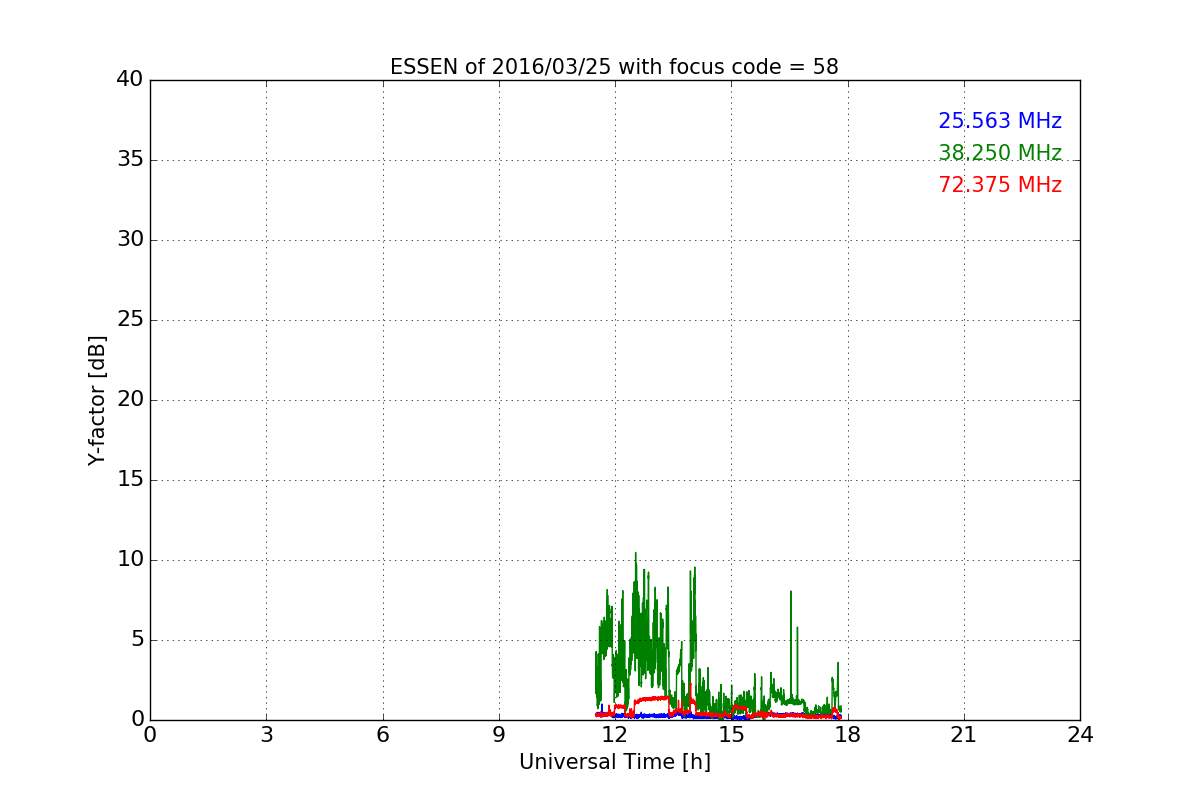Click the y-axis tick label 30
Screen dimensions: 1200x800
point(130,240)
